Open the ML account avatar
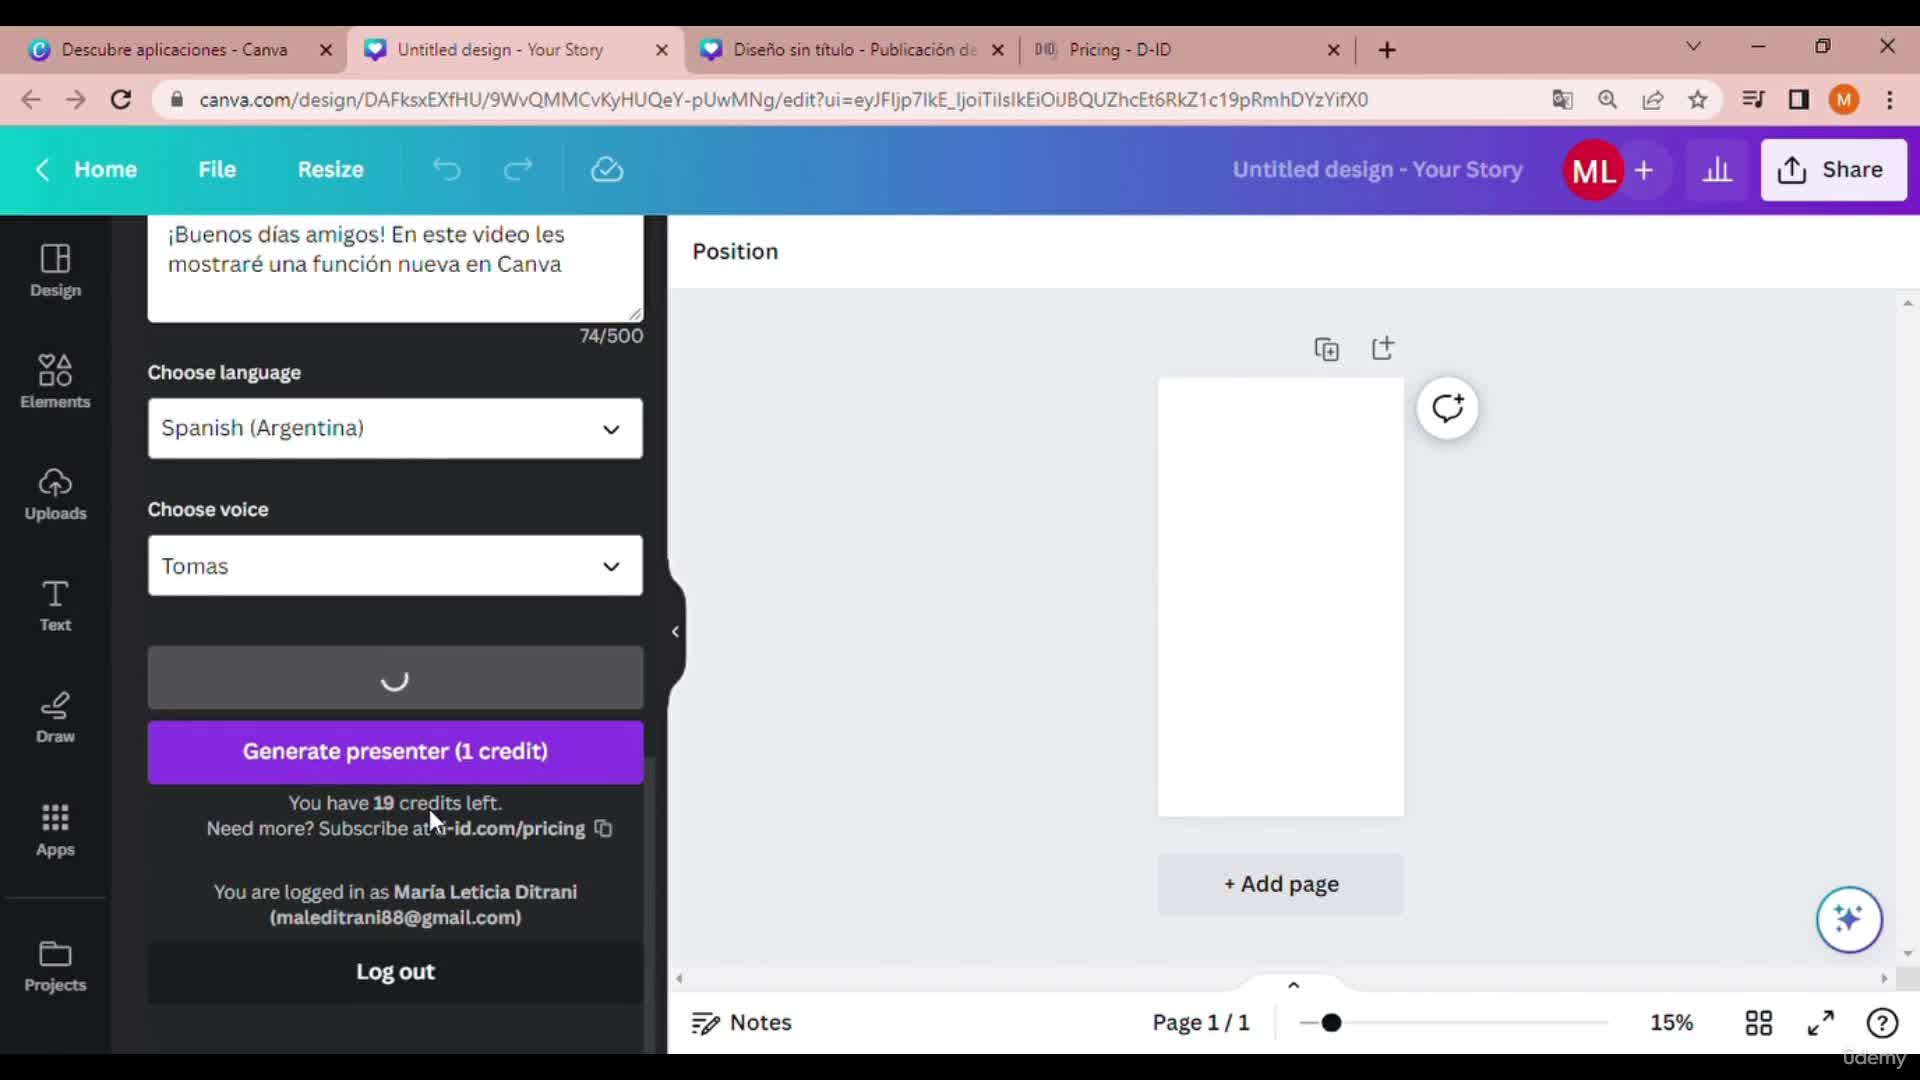This screenshot has height=1080, width=1920. pyautogui.click(x=1593, y=170)
